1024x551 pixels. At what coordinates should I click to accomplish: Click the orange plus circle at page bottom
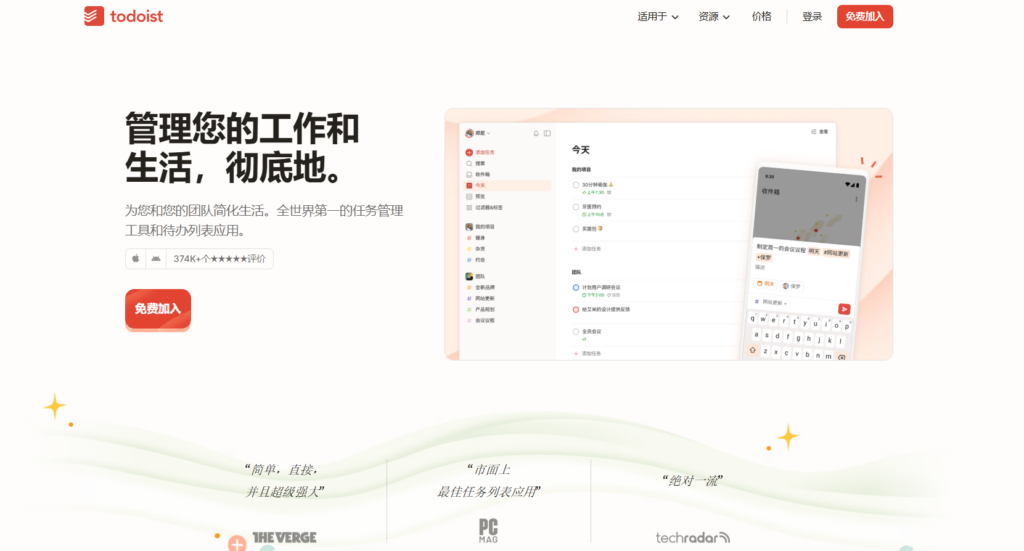[237, 543]
